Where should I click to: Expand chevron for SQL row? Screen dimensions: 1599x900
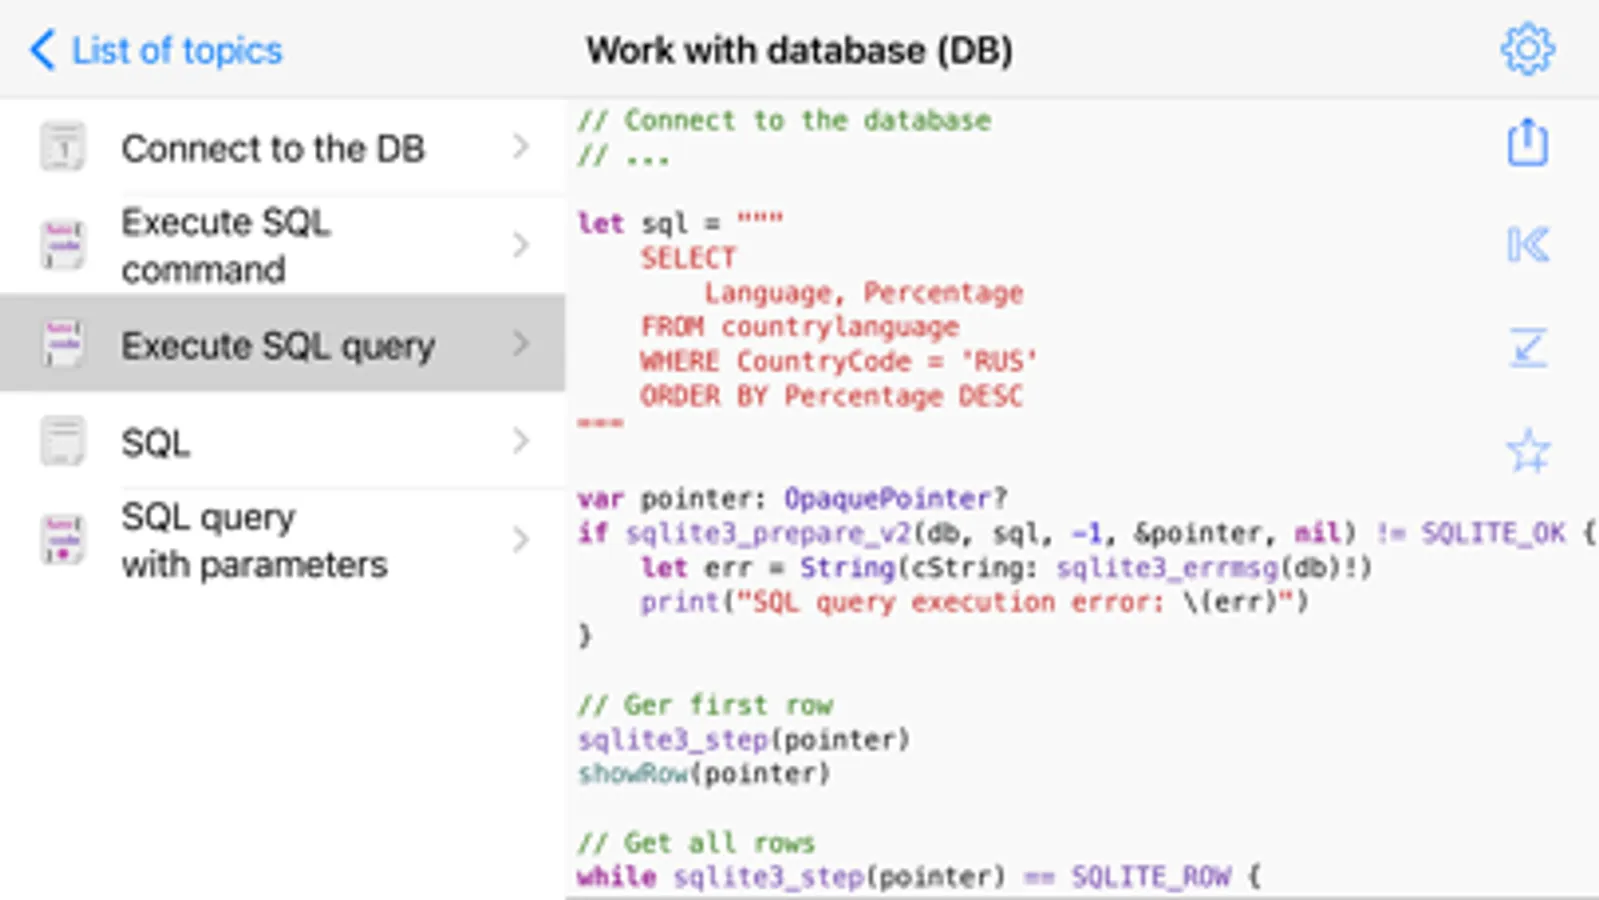click(521, 441)
